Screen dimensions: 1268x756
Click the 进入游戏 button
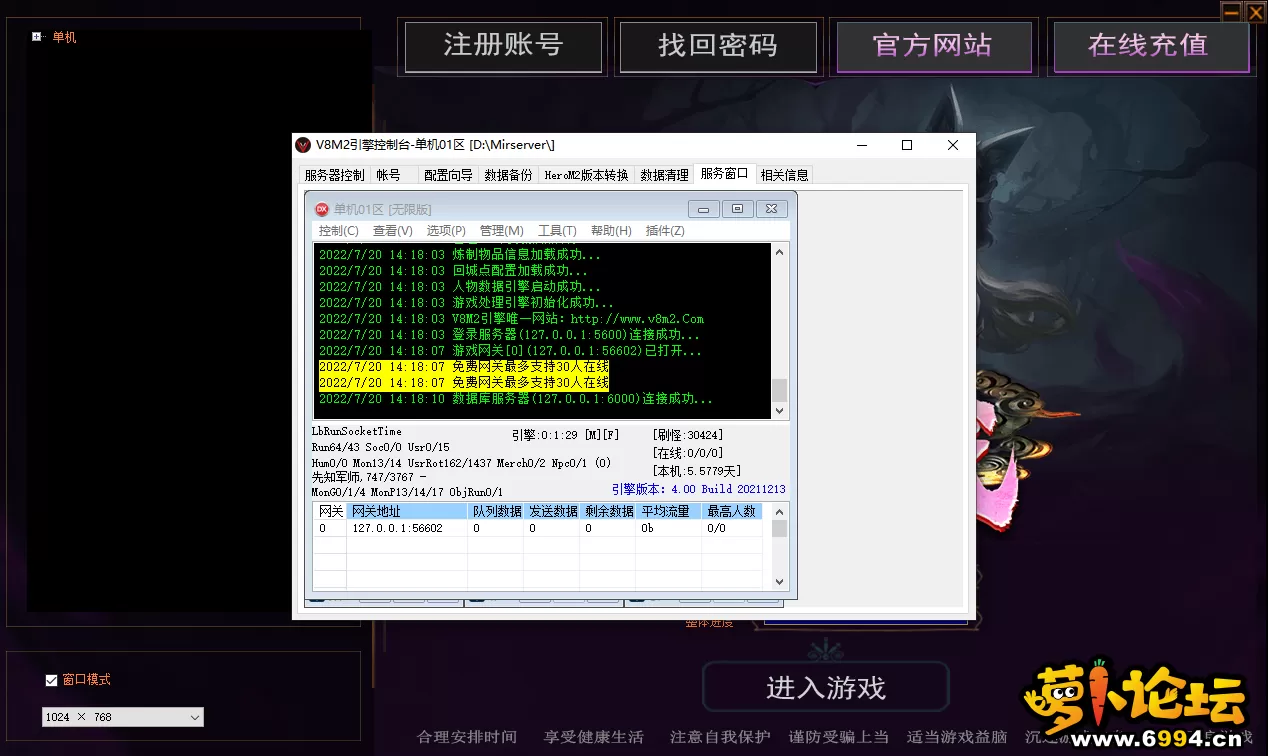click(x=826, y=688)
